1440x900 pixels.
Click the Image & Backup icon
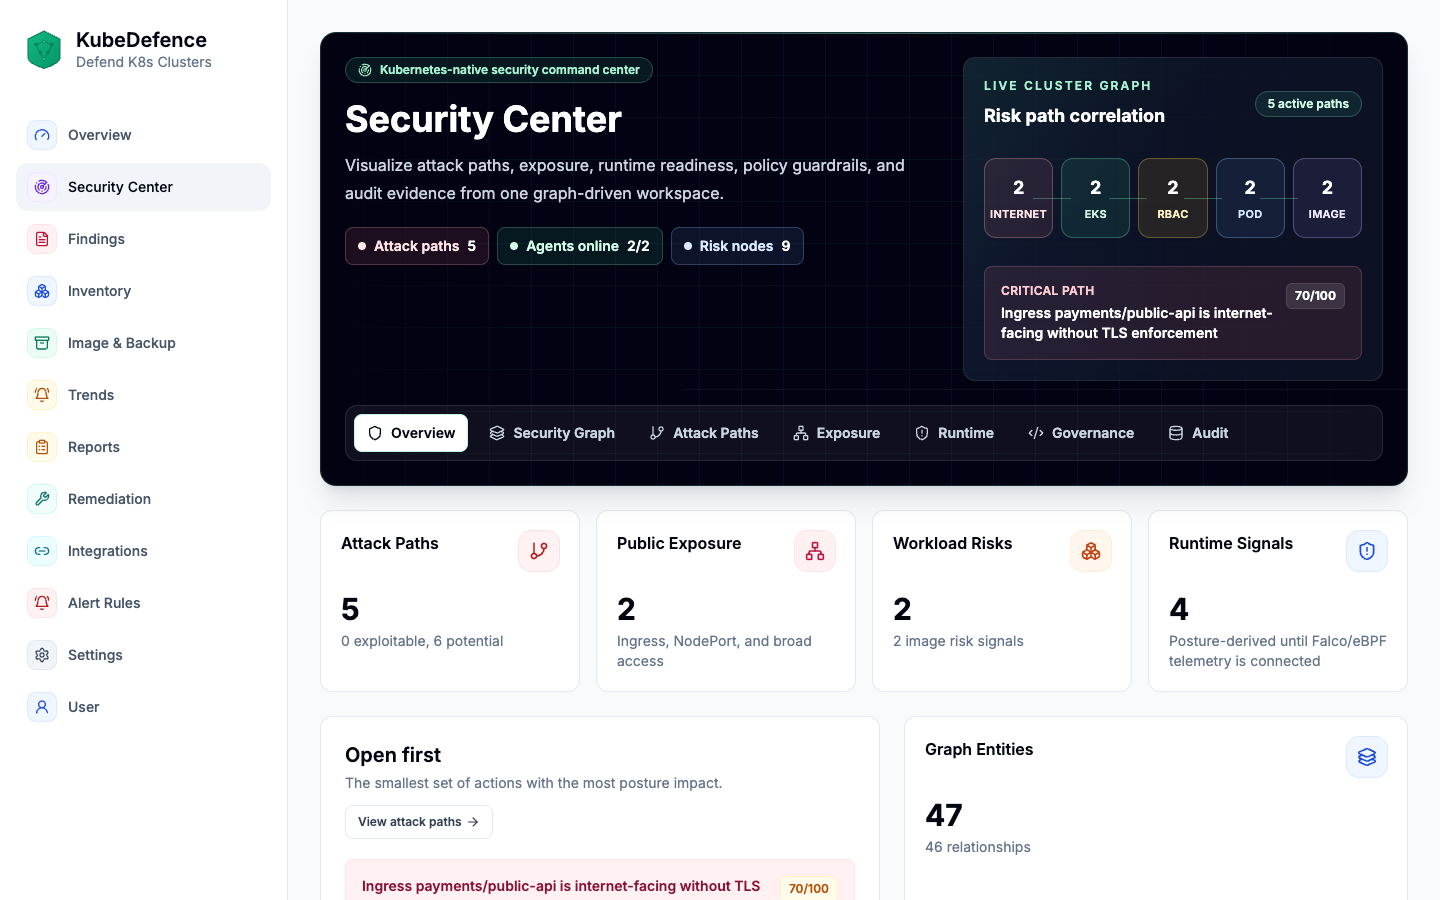[42, 343]
